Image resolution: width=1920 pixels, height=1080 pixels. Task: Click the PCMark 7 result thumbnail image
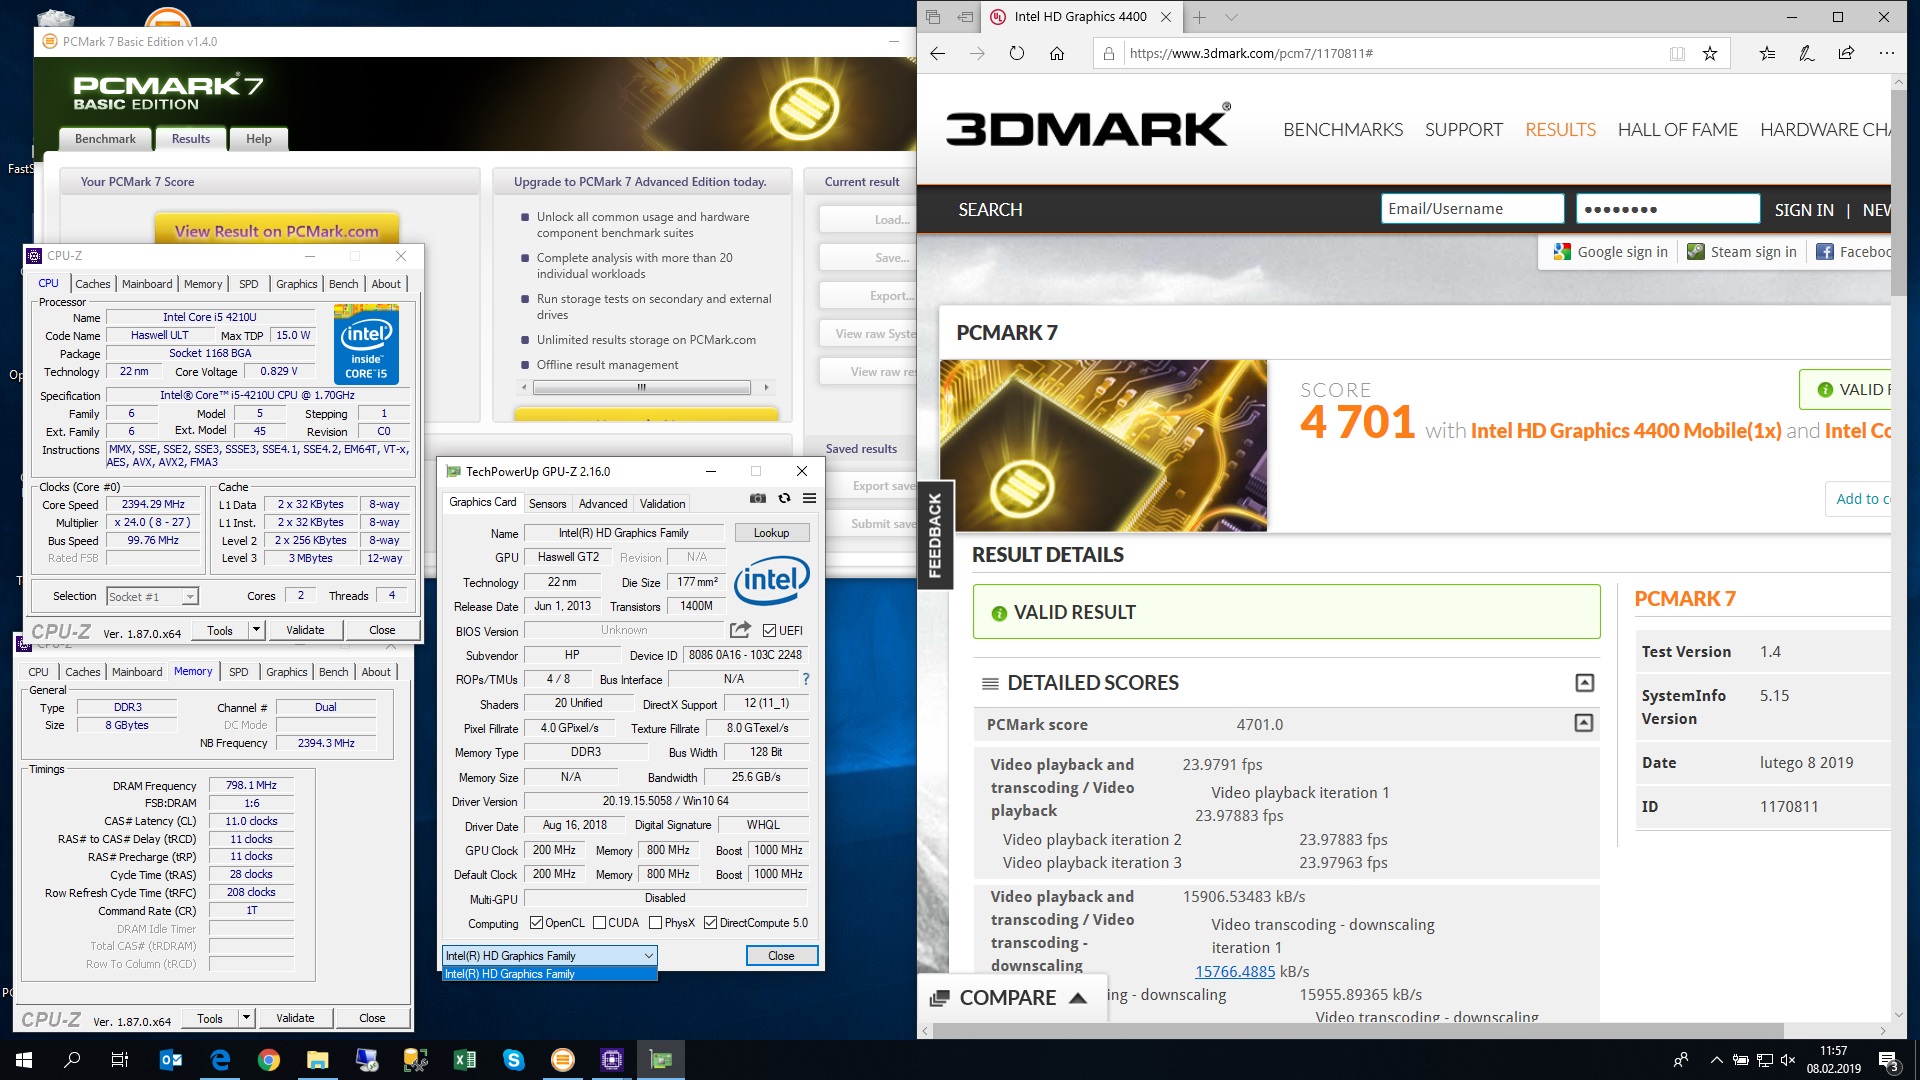point(1103,445)
